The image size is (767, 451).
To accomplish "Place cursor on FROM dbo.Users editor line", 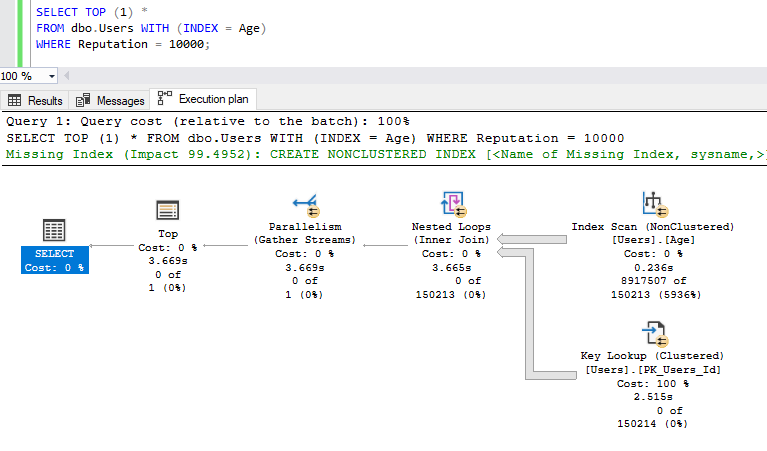I will (x=150, y=28).
